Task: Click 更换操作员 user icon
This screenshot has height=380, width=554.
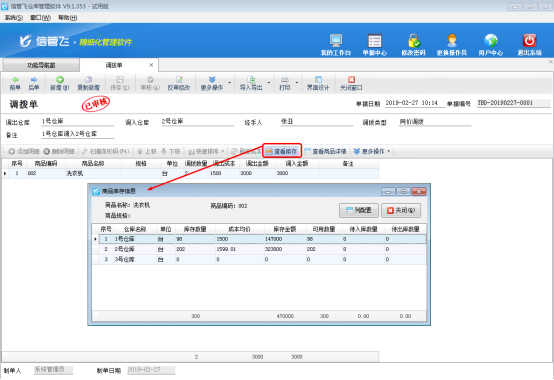Action: pos(452,40)
